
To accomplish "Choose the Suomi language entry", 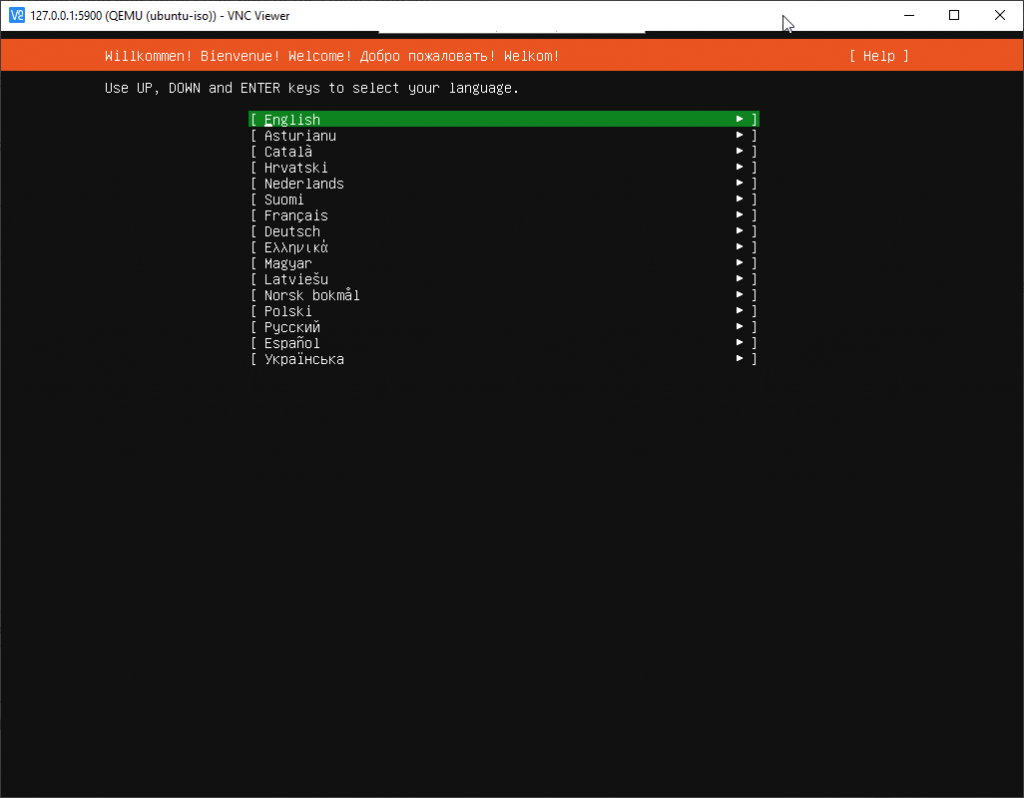I will tap(284, 200).
